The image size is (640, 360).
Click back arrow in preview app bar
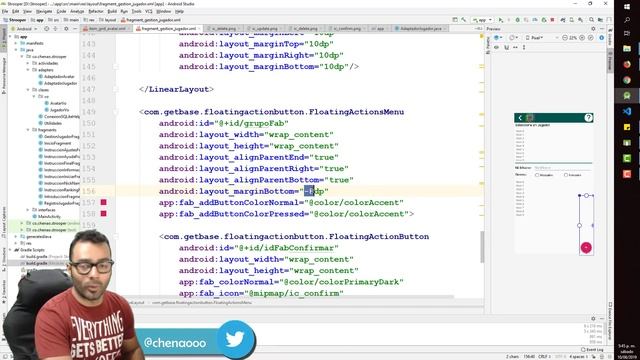pos(520,118)
